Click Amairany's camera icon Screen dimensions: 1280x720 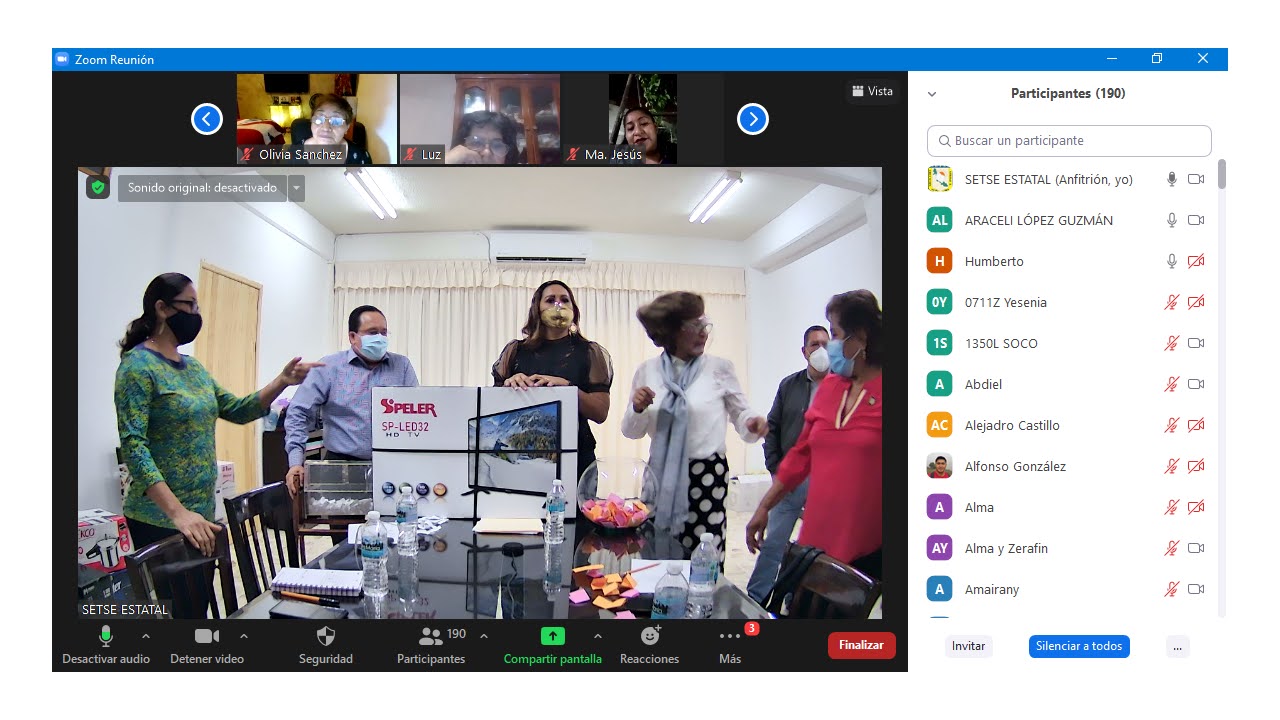pyautogui.click(x=1196, y=589)
